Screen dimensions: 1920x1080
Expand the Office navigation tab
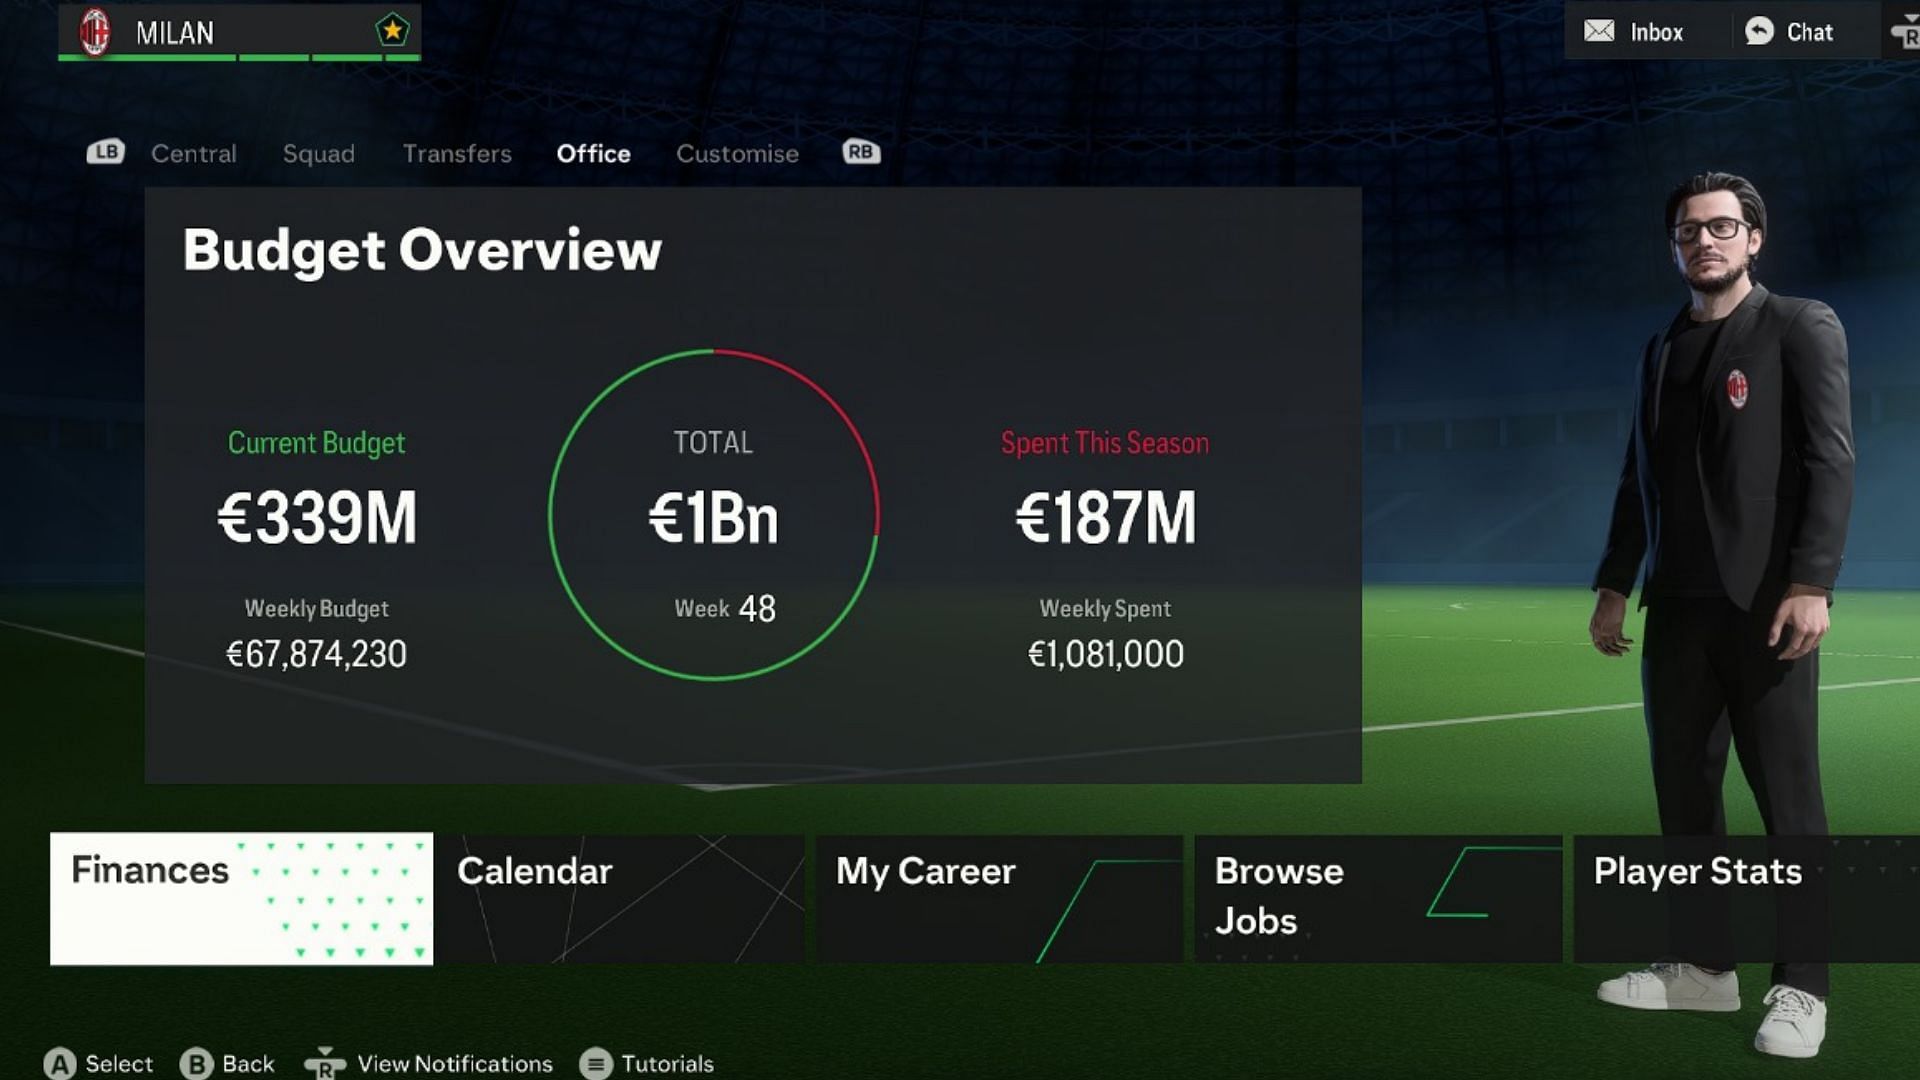pyautogui.click(x=592, y=152)
